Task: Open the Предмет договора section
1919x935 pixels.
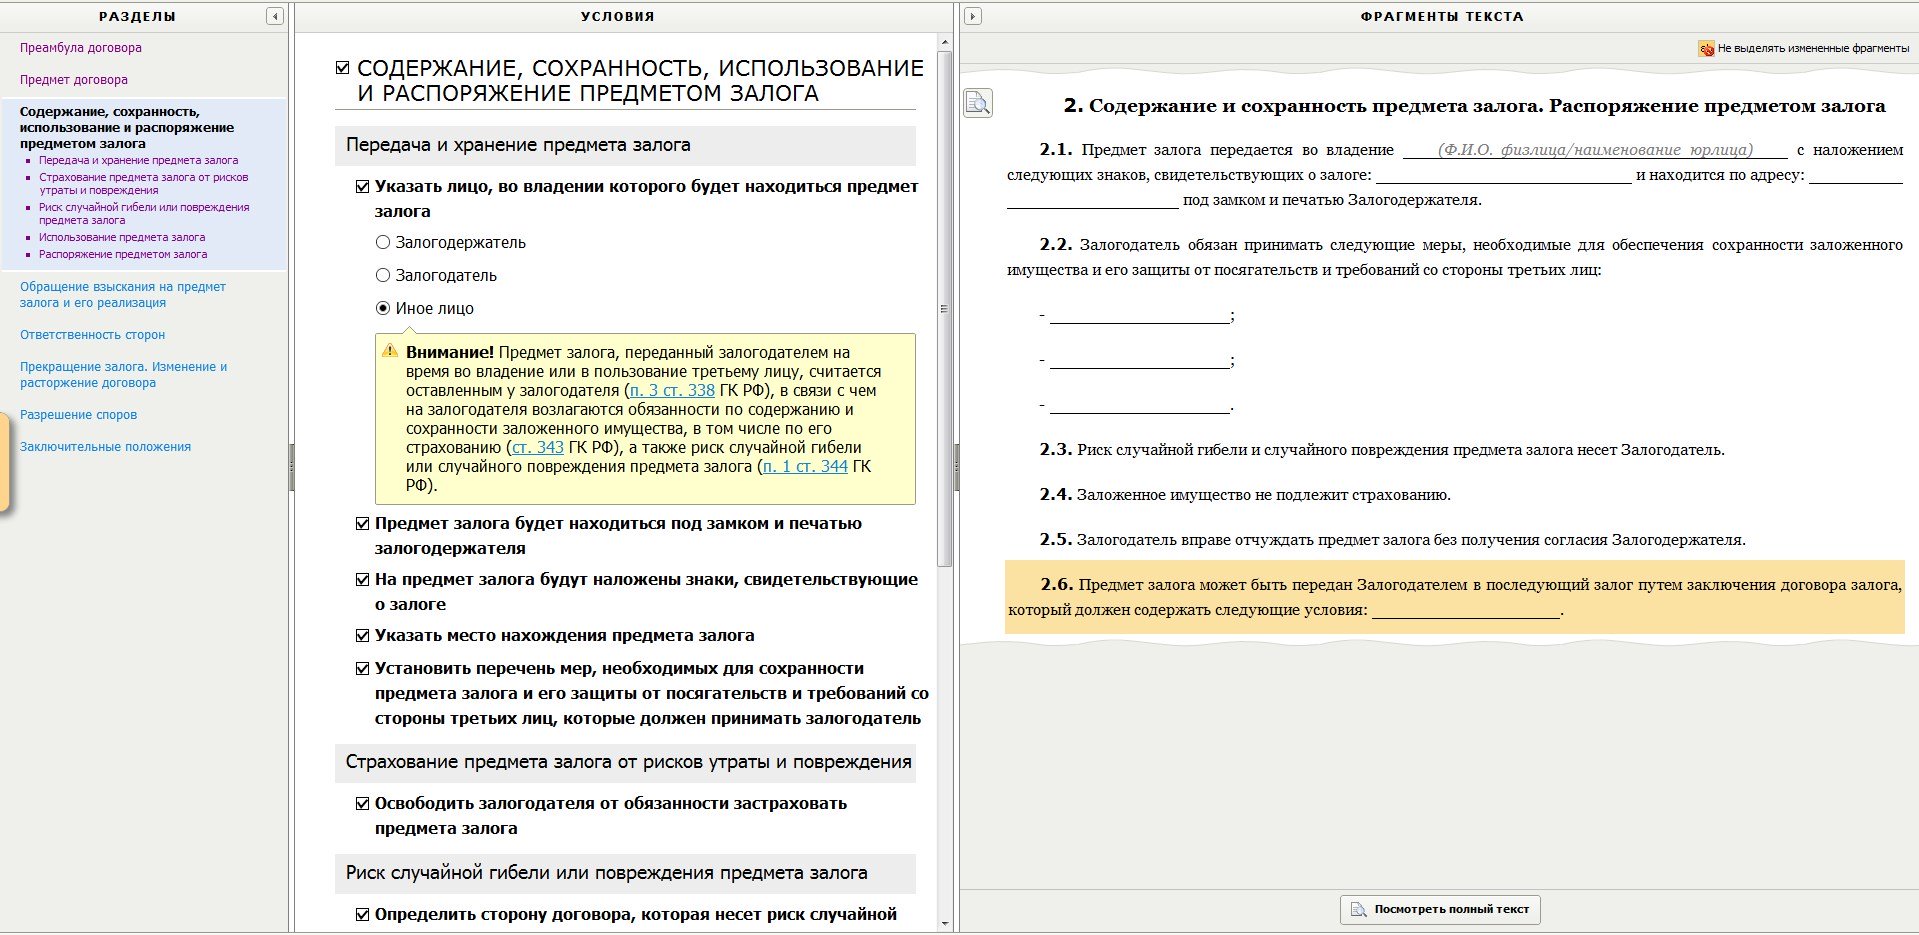Action: click(x=74, y=80)
